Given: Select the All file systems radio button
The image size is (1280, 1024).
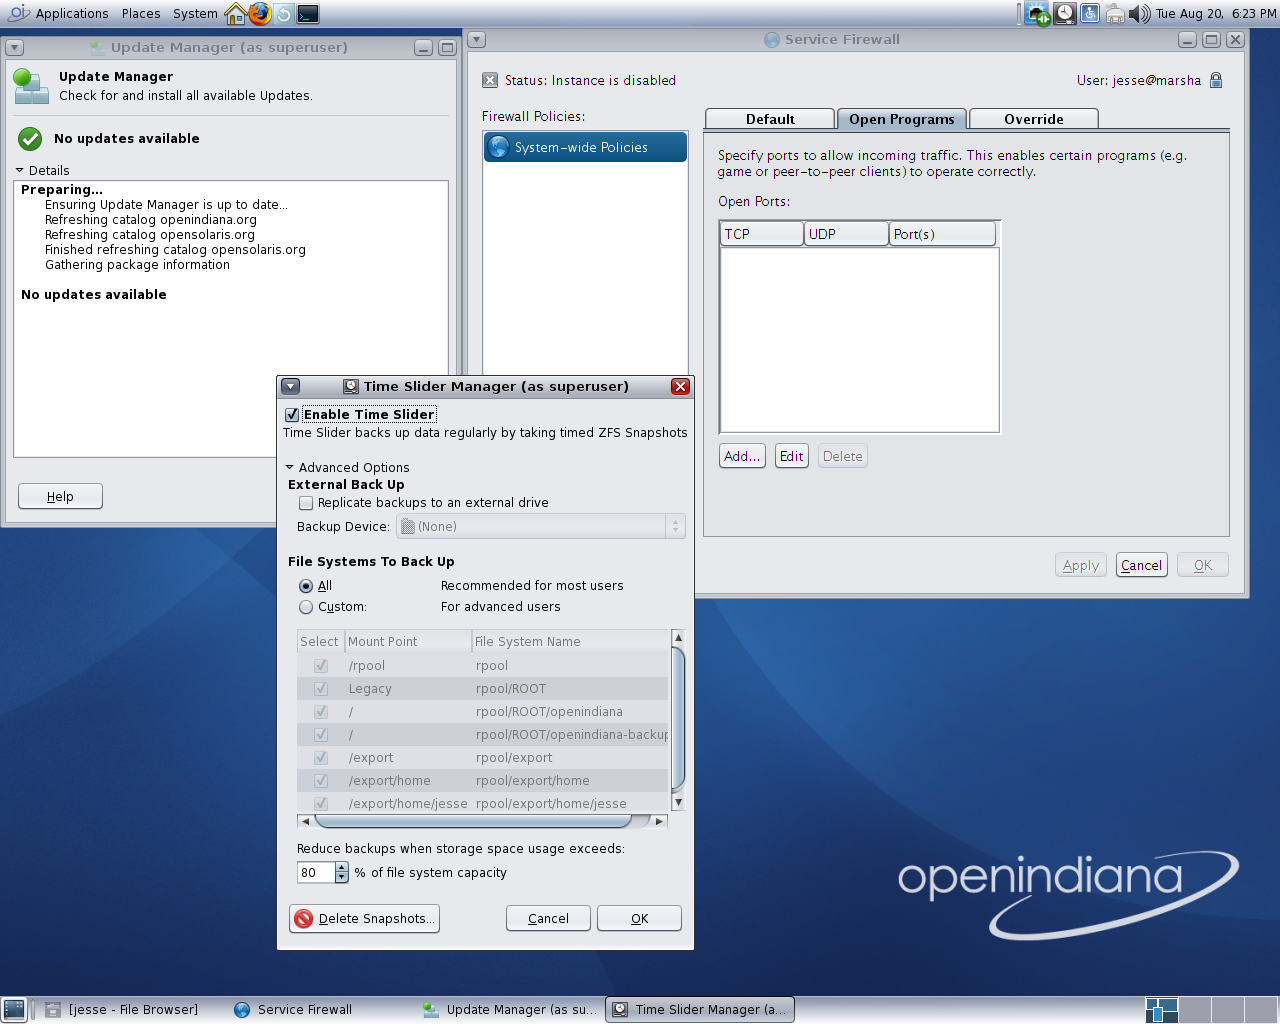Looking at the screenshot, I should point(306,586).
